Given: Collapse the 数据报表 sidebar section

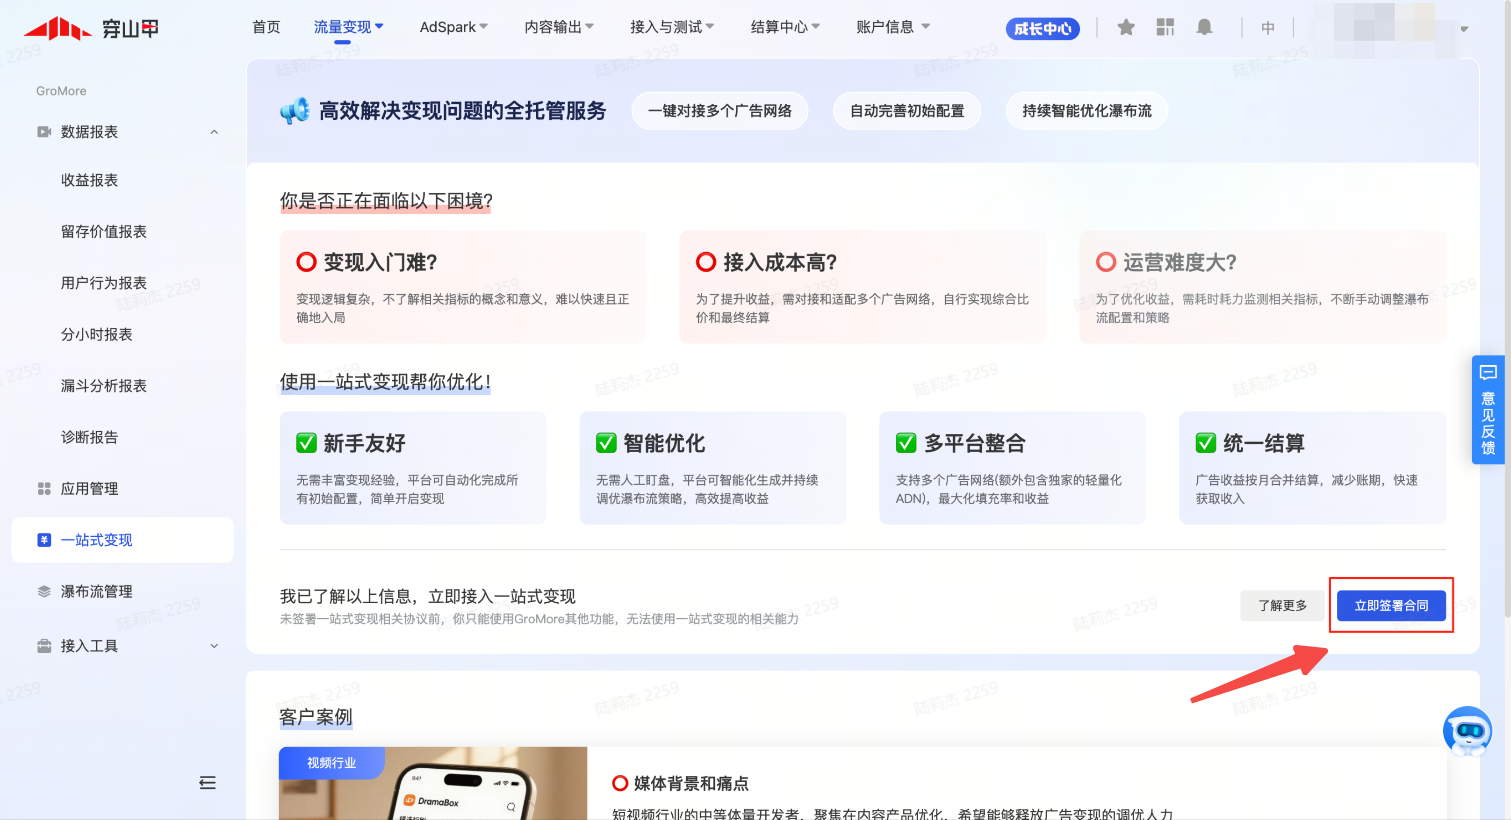Looking at the screenshot, I should coord(214,132).
